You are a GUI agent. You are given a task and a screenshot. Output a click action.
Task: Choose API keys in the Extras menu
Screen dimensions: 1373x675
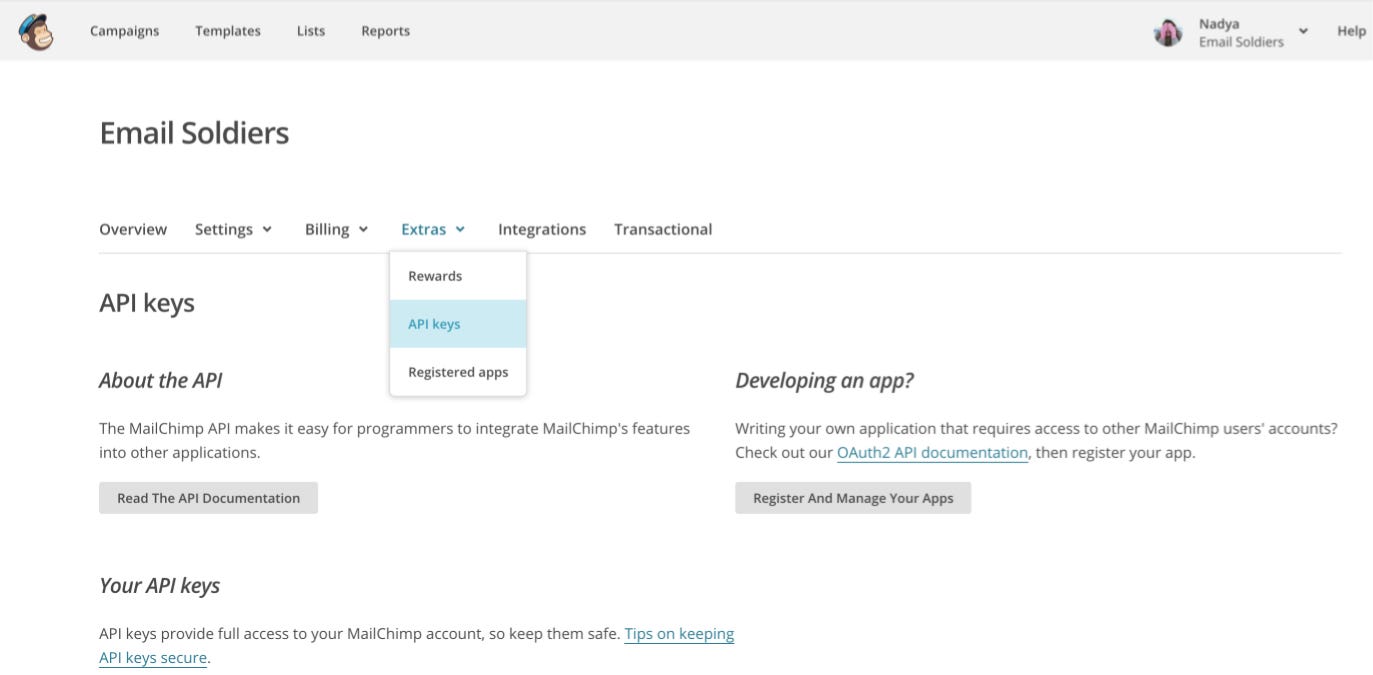click(434, 324)
